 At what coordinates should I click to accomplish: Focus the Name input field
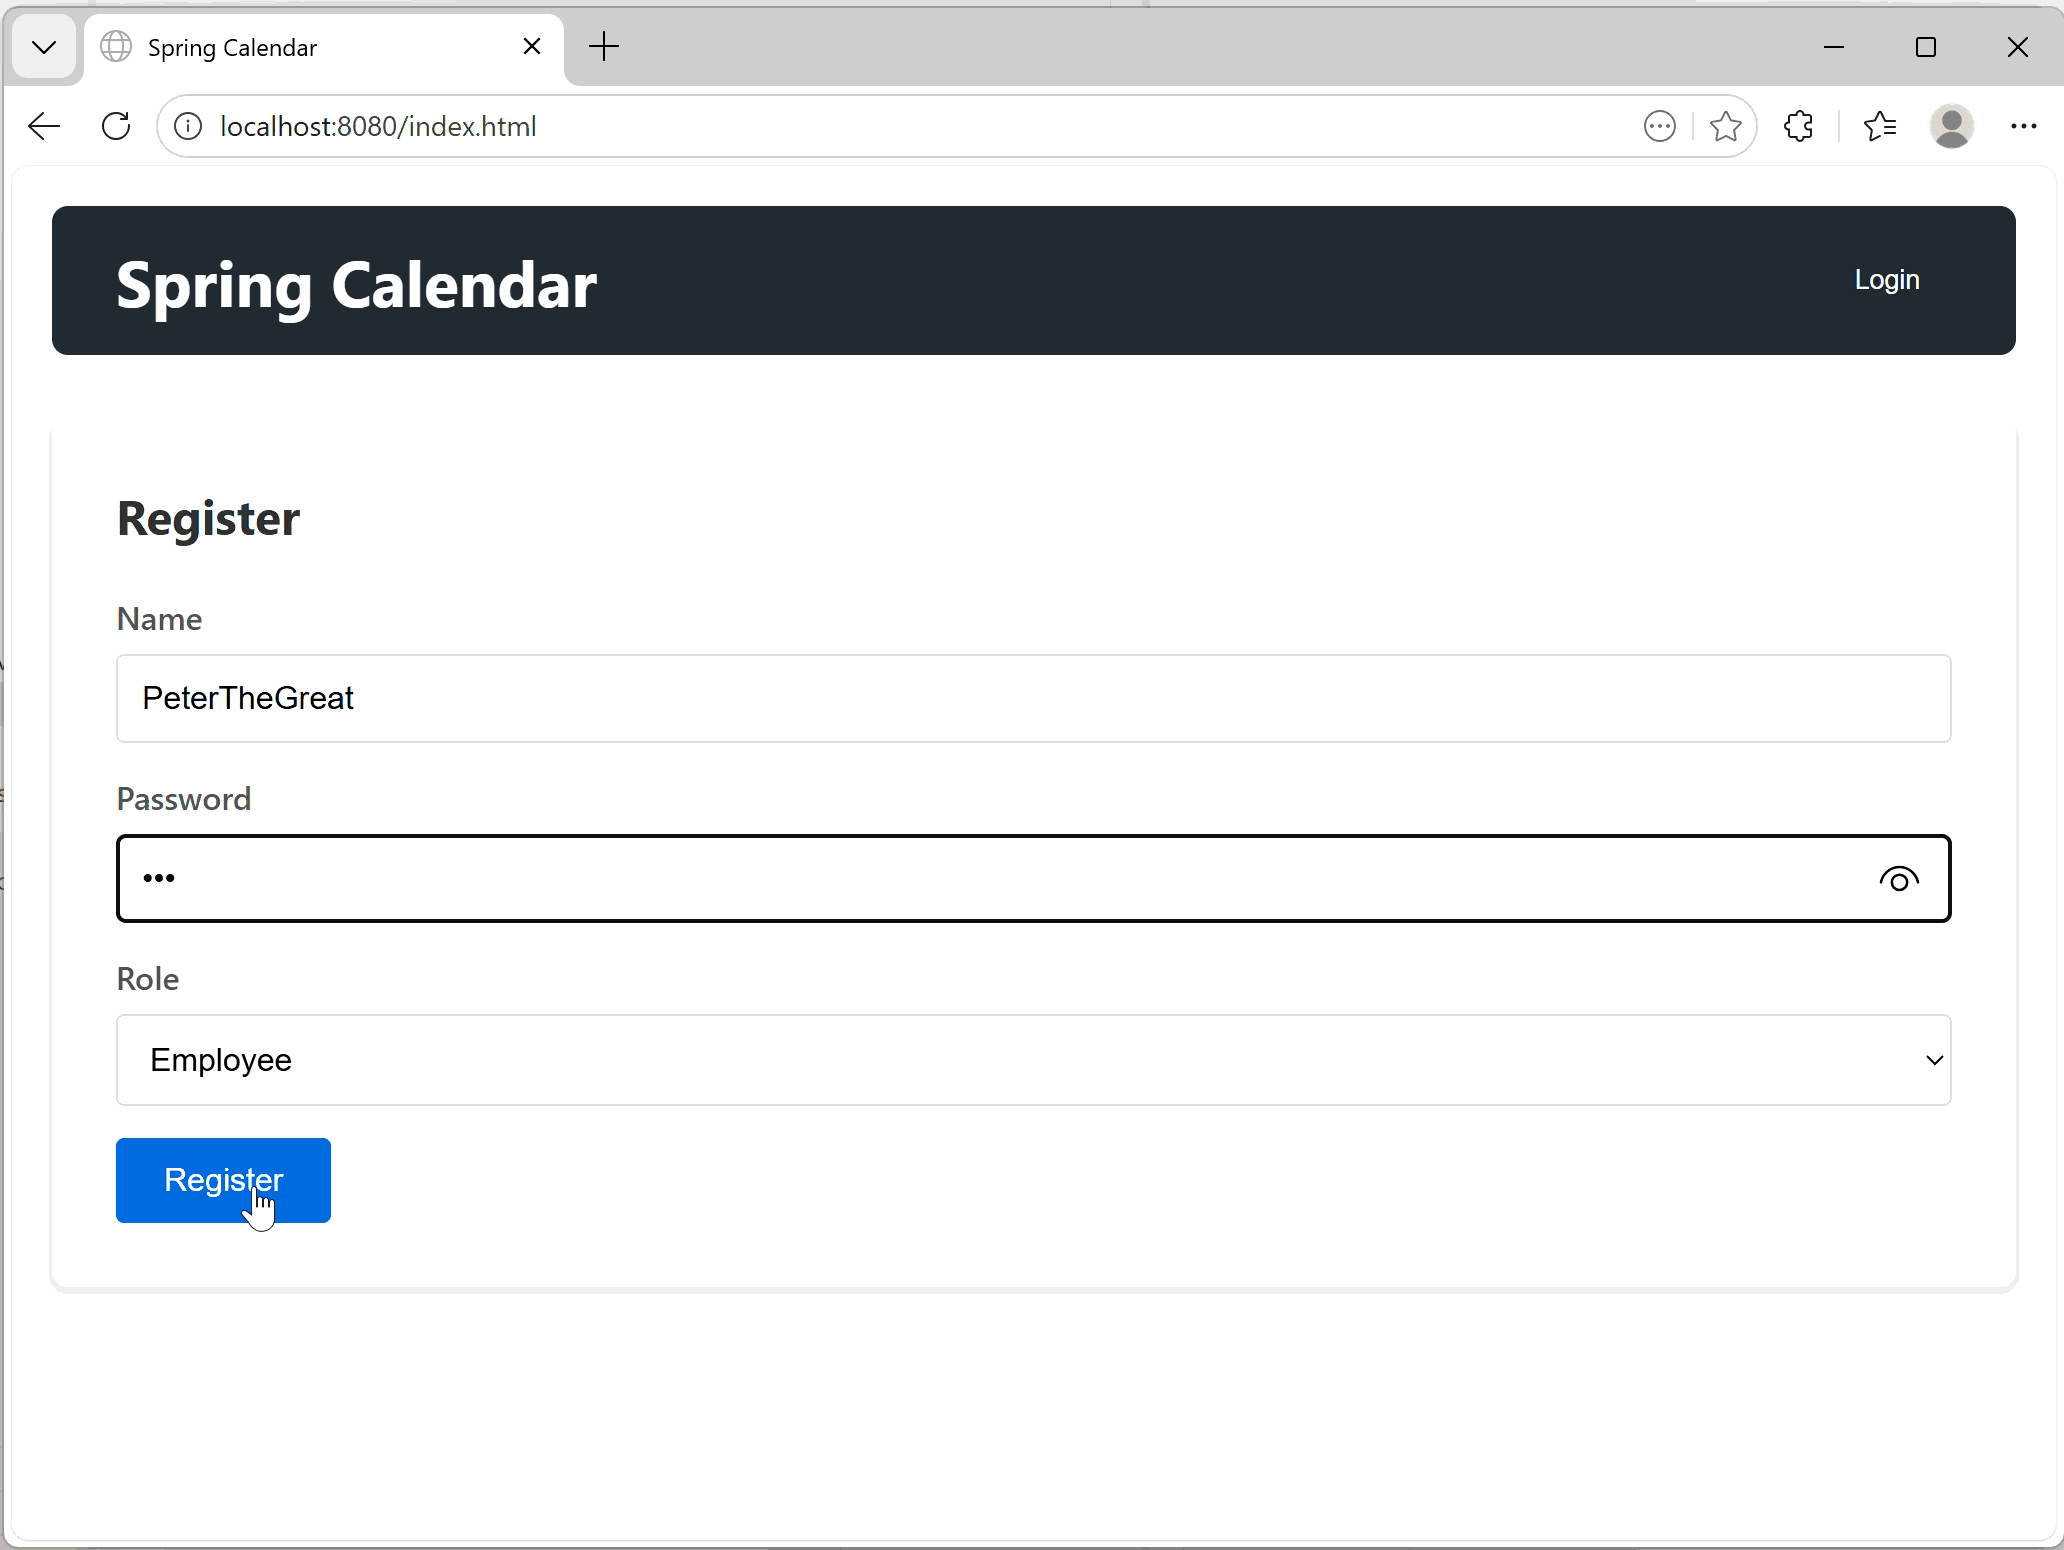tap(1033, 698)
